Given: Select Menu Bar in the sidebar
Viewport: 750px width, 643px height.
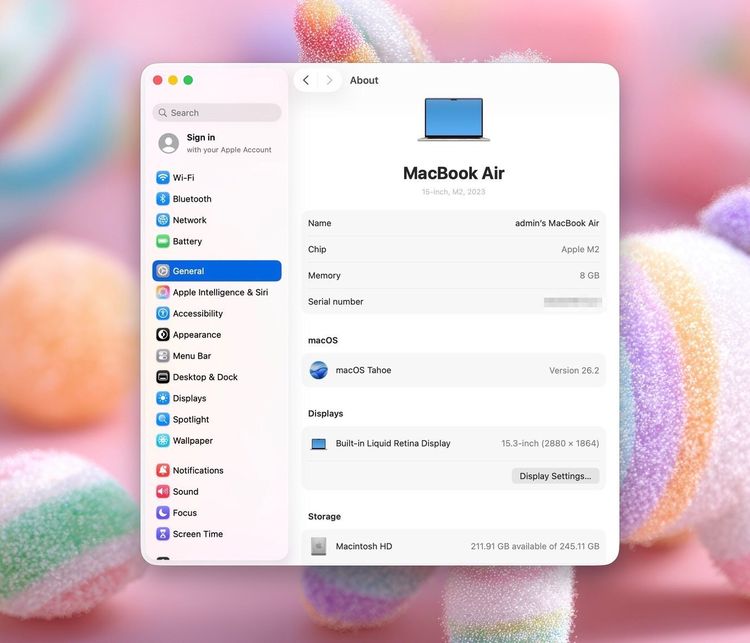Looking at the screenshot, I should [x=217, y=356].
